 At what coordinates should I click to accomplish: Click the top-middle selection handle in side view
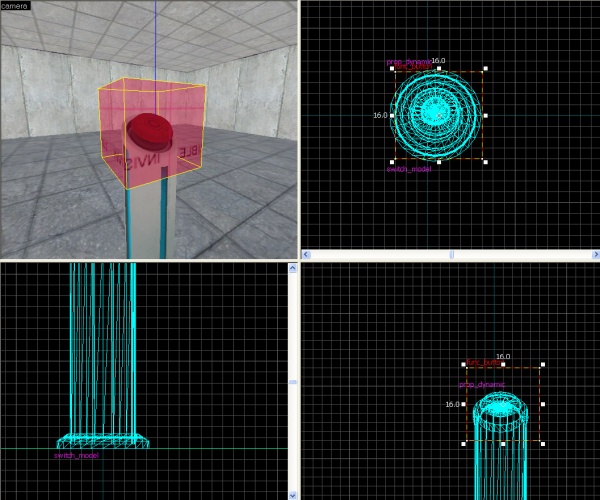pyautogui.click(x=503, y=365)
